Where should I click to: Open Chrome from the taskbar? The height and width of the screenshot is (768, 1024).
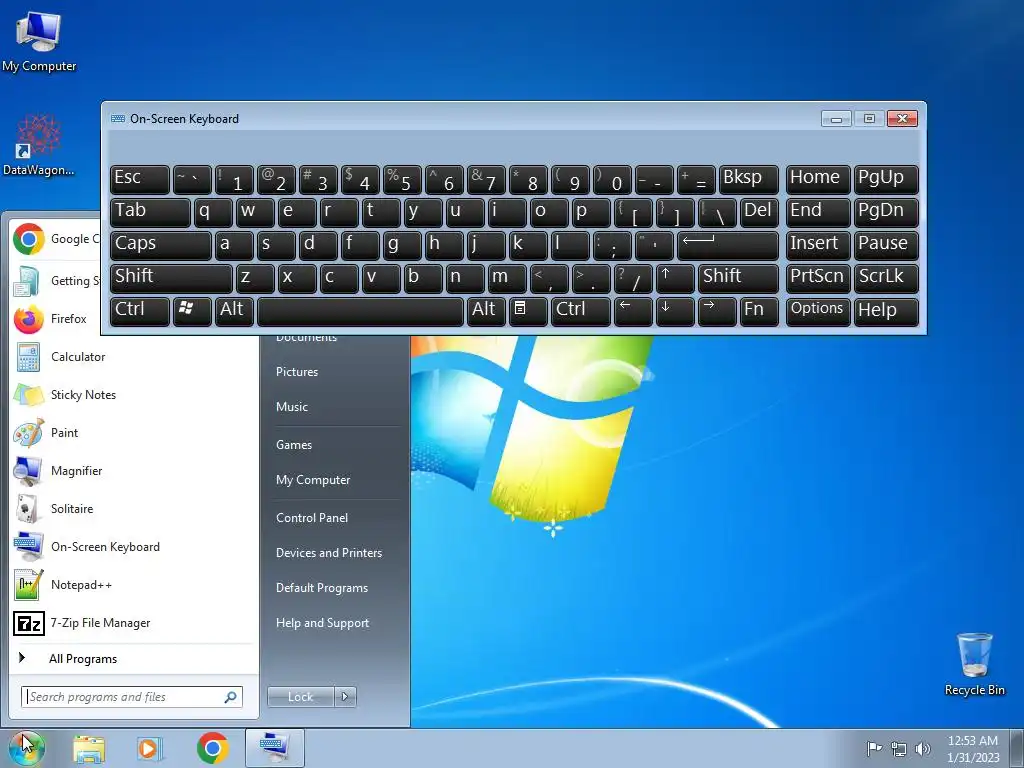tap(212, 748)
